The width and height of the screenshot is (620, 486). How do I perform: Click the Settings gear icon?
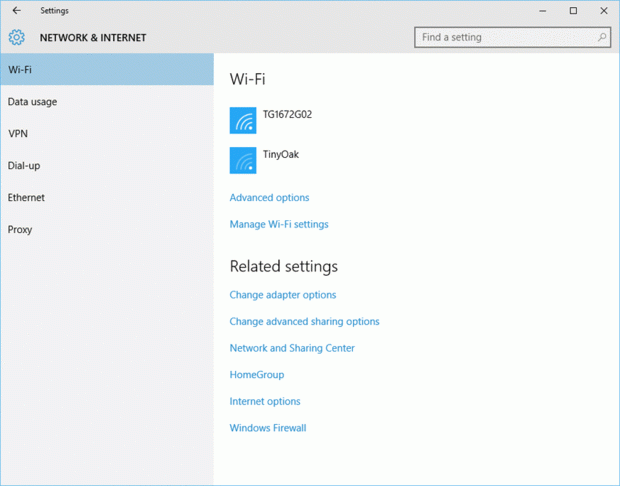pyautogui.click(x=16, y=38)
